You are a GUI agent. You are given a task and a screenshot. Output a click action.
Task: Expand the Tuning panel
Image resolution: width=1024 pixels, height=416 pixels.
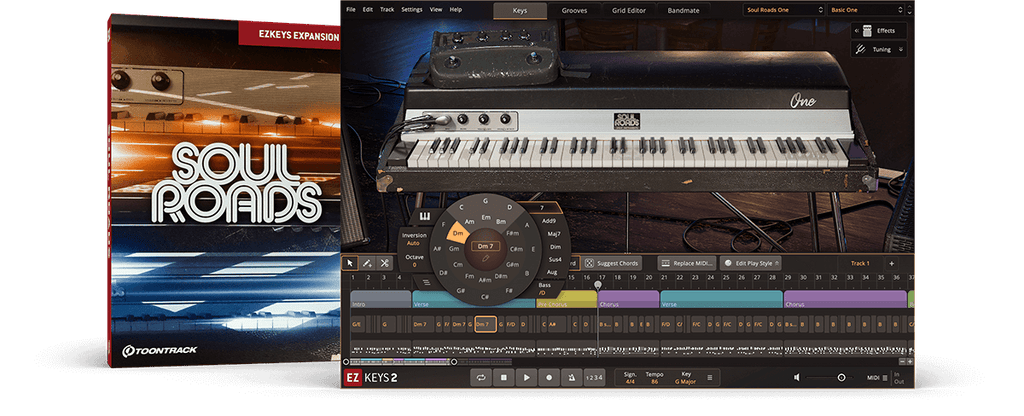click(x=879, y=49)
